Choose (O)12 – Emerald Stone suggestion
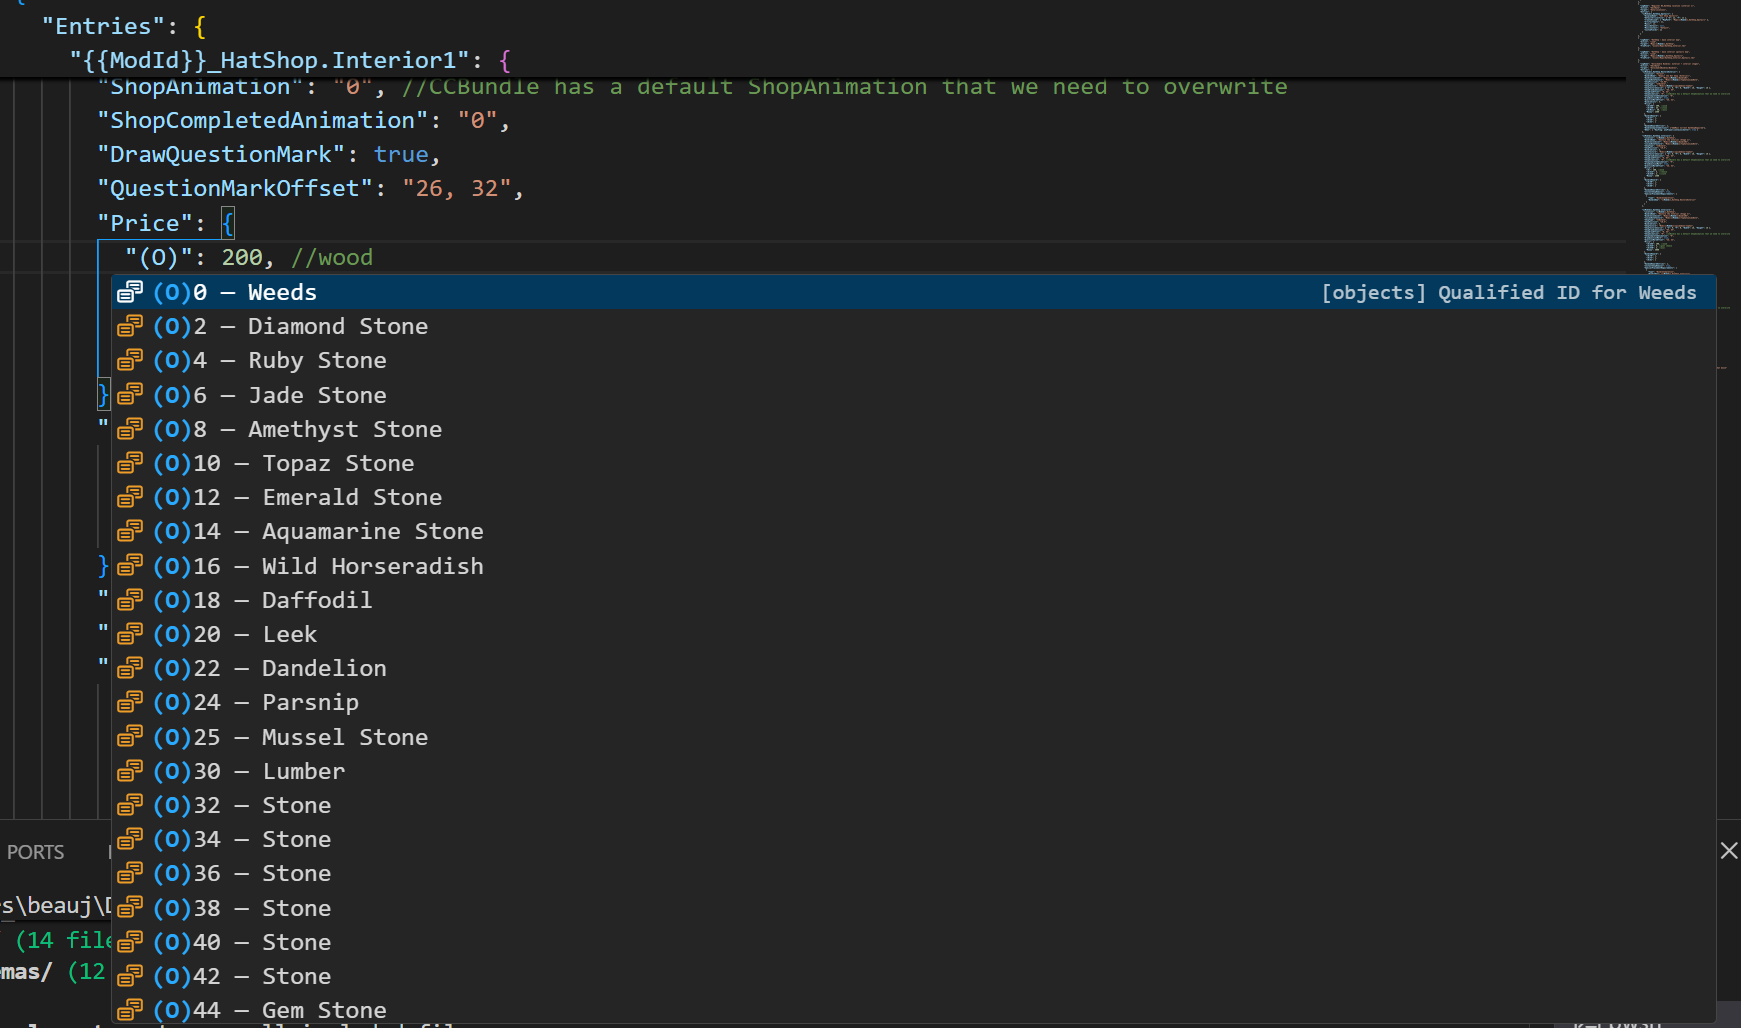 [913, 497]
